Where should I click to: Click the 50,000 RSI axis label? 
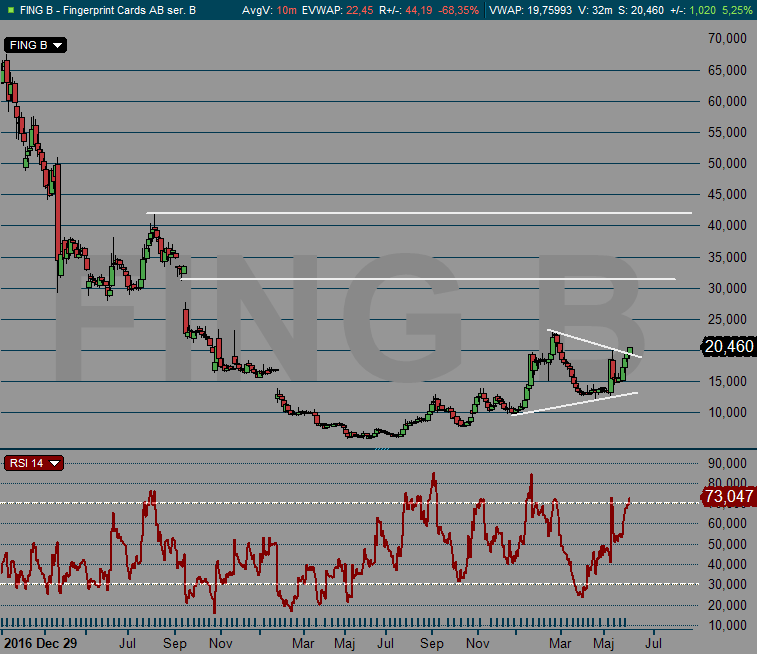pyautogui.click(x=727, y=544)
